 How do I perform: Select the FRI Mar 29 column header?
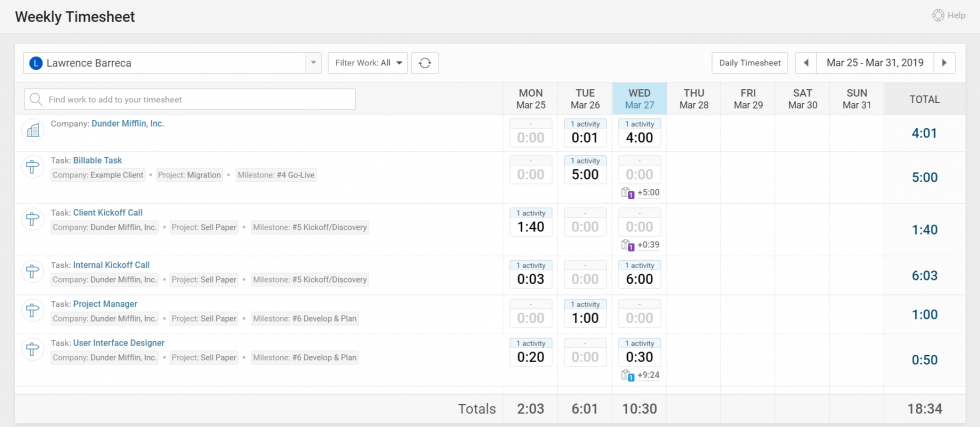[x=748, y=99]
